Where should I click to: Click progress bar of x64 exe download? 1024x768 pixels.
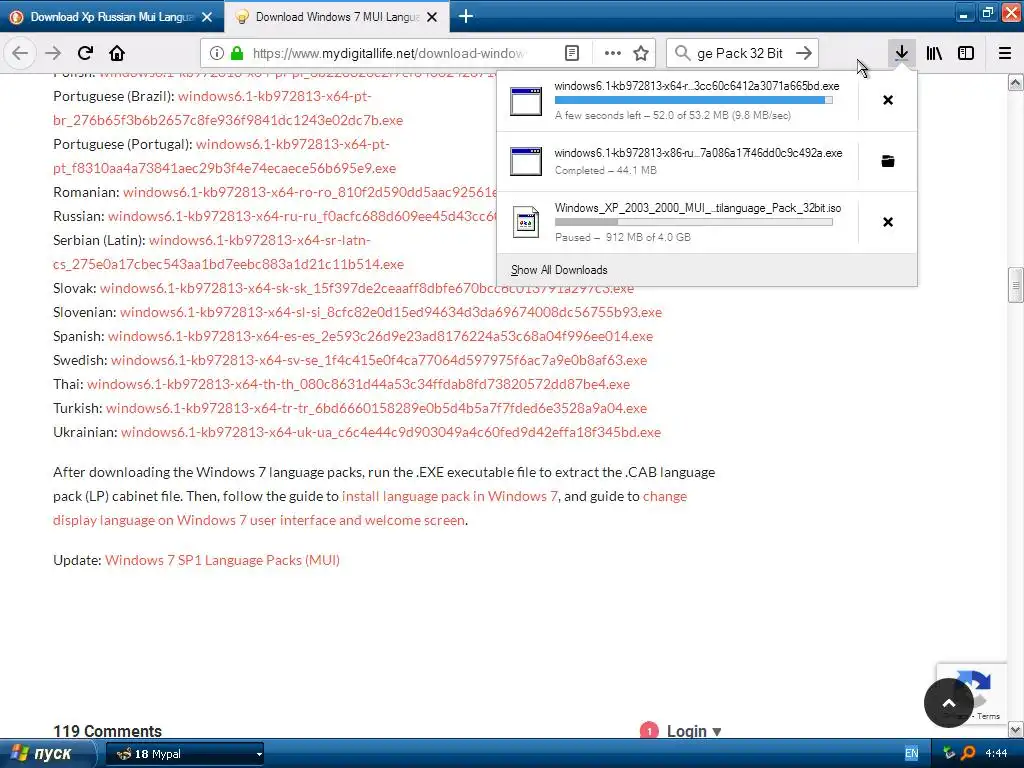point(694,100)
